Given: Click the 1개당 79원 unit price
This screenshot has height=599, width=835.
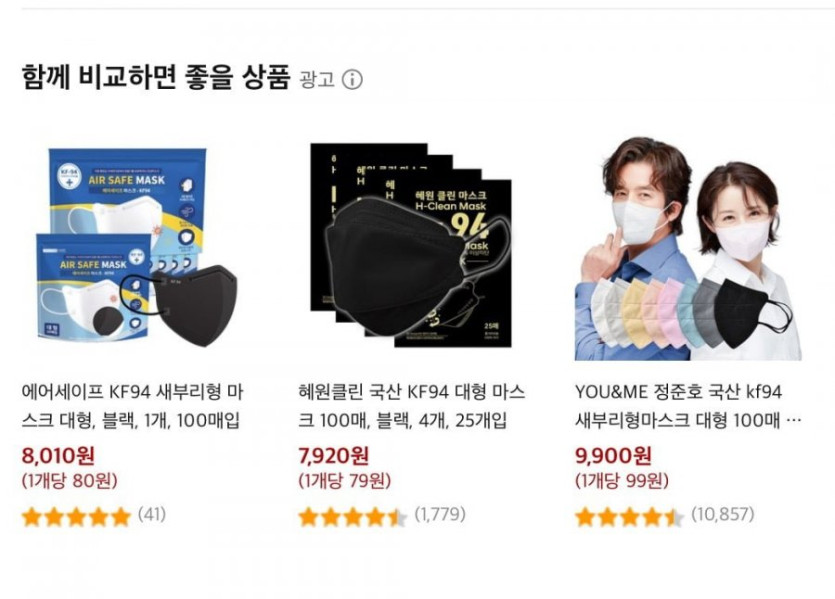Looking at the screenshot, I should (345, 481).
